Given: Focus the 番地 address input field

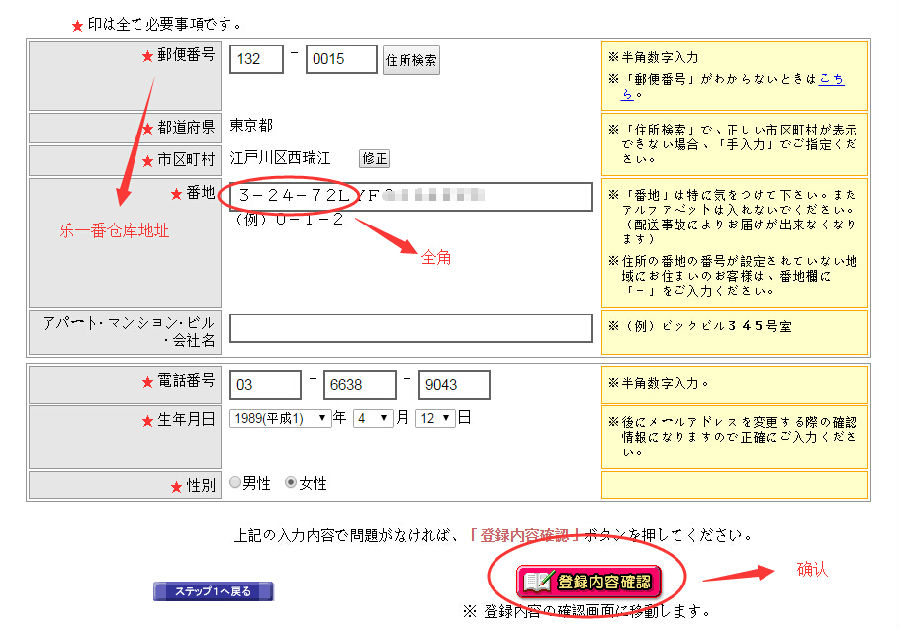Looking at the screenshot, I should point(410,197).
